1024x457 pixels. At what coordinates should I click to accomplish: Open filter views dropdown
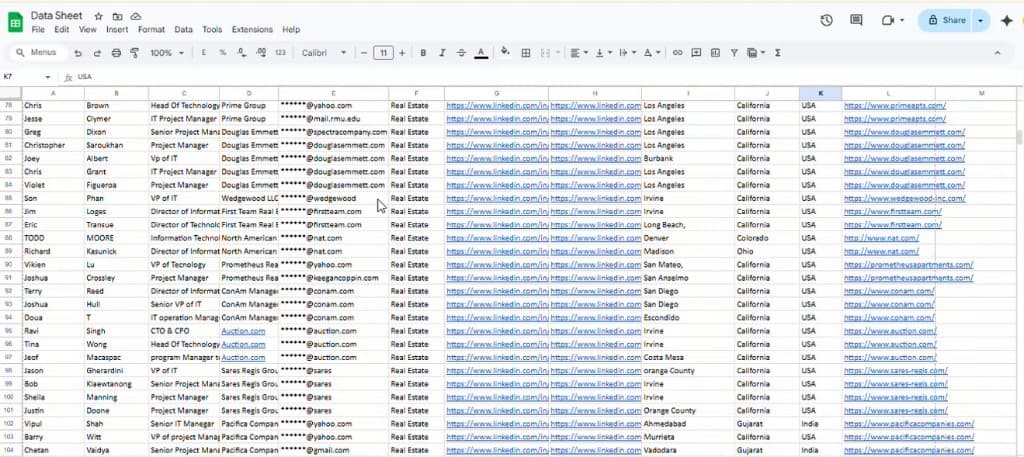[756, 53]
